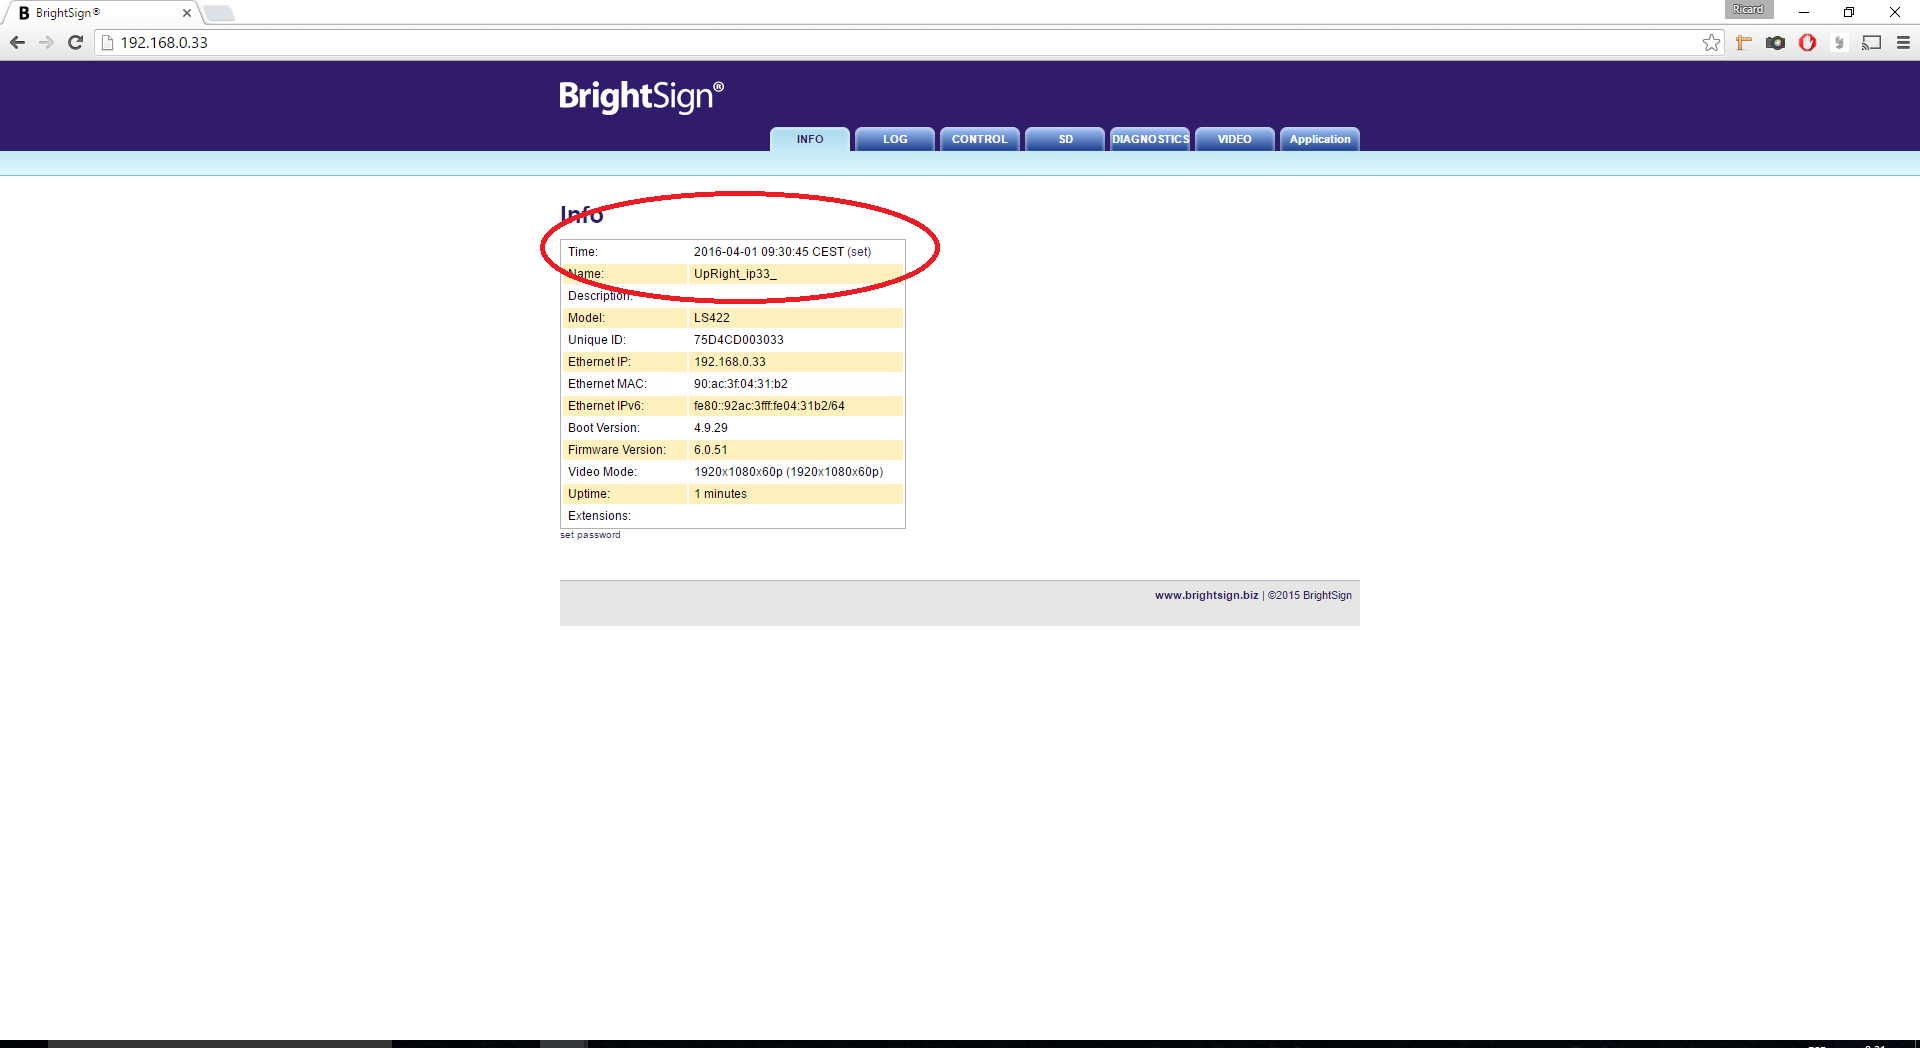Select the Boot Version 4.9.29
The image size is (1920, 1048).
pyautogui.click(x=711, y=428)
